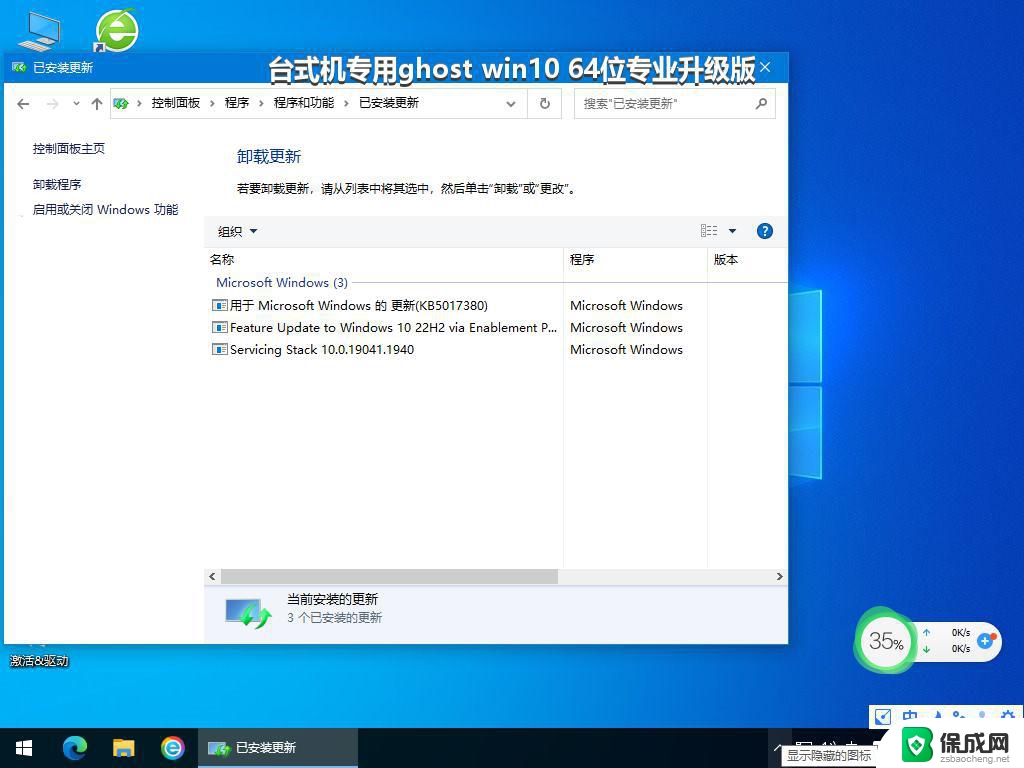Click the horizontal scrollbar left arrow
The image size is (1024, 768).
(x=212, y=577)
